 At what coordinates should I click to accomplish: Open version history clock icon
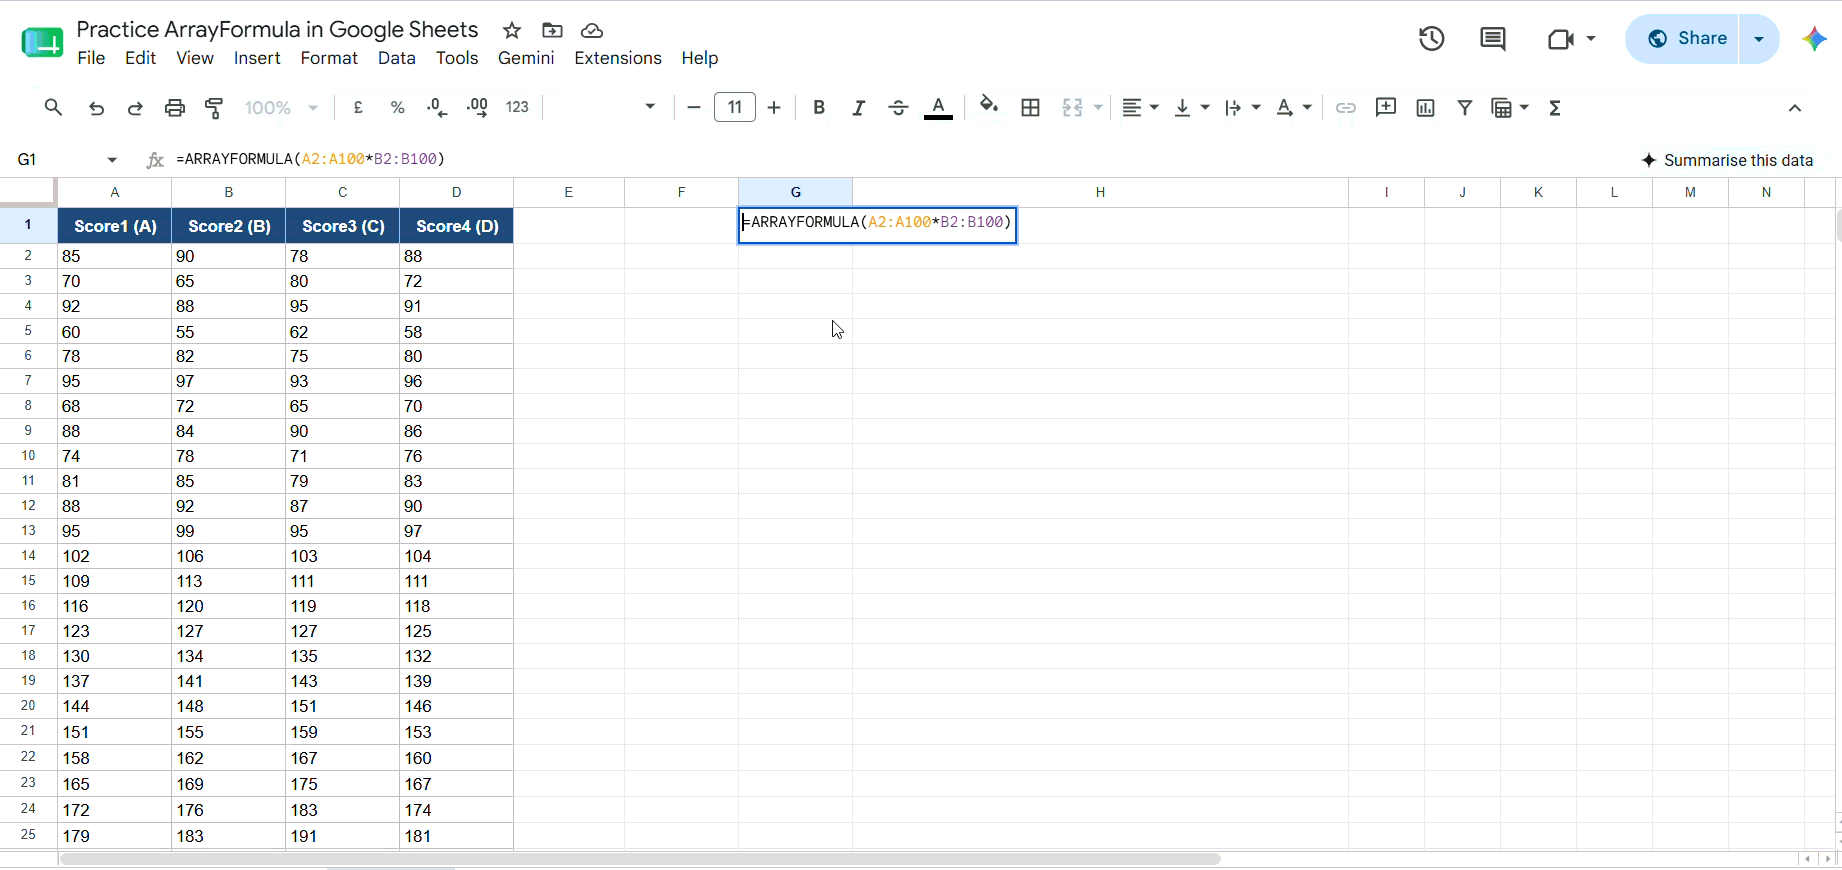click(1432, 39)
